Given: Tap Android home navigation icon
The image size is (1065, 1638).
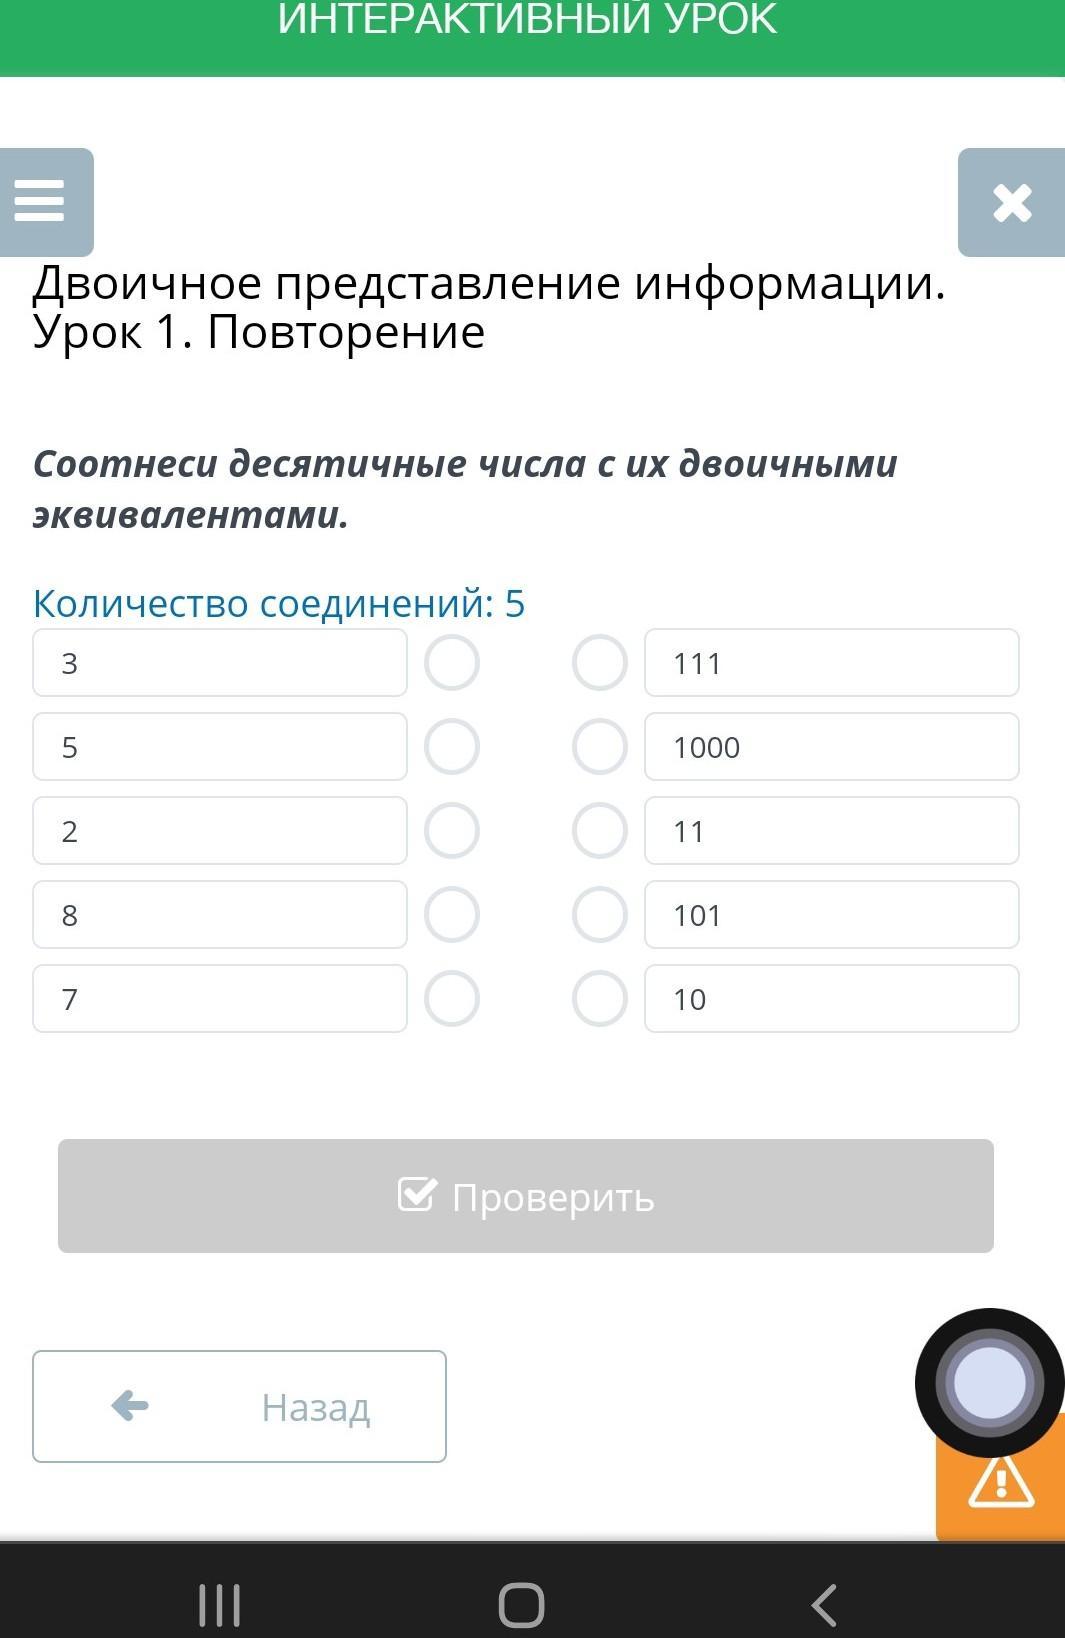Looking at the screenshot, I should (521, 1606).
